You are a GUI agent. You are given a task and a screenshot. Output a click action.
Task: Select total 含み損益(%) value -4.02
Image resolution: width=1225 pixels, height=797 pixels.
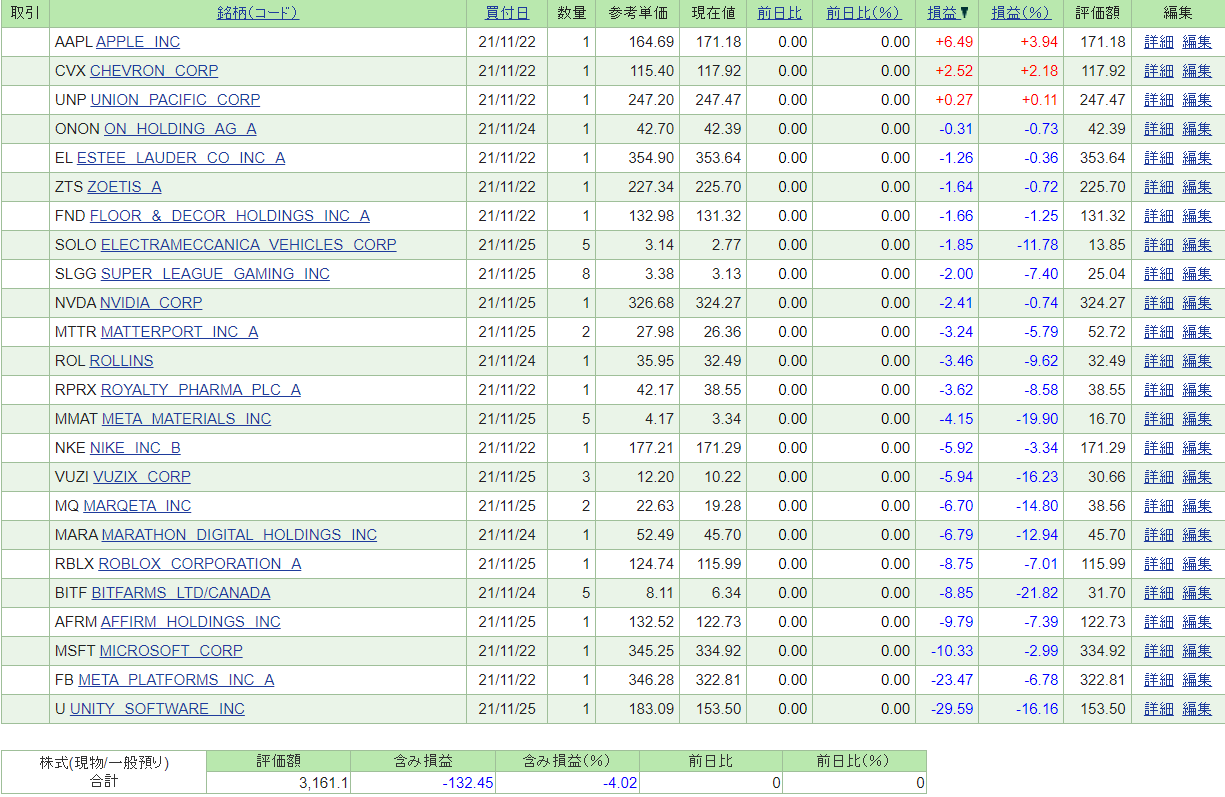(619, 783)
